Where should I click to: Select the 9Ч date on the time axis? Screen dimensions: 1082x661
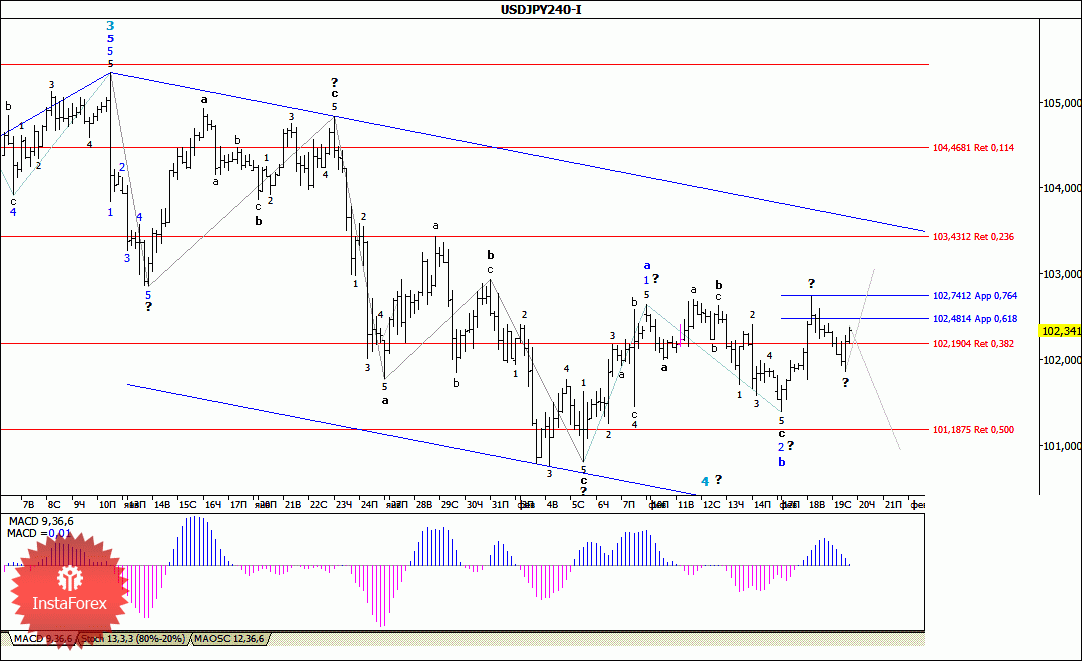coord(79,505)
